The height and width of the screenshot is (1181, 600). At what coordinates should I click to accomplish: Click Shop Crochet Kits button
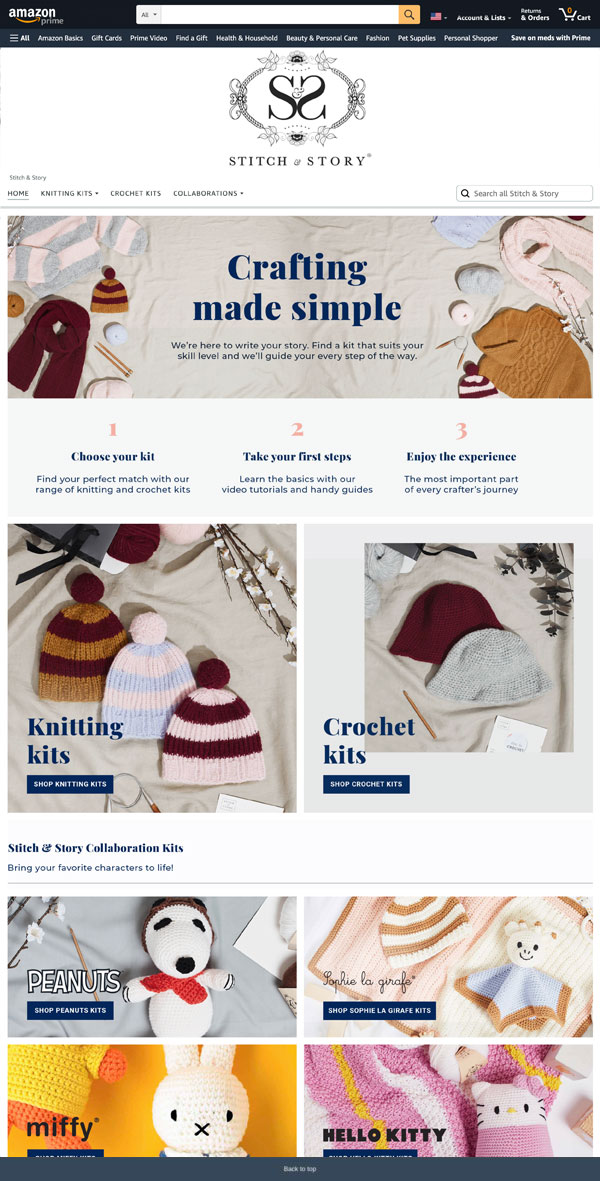point(366,784)
